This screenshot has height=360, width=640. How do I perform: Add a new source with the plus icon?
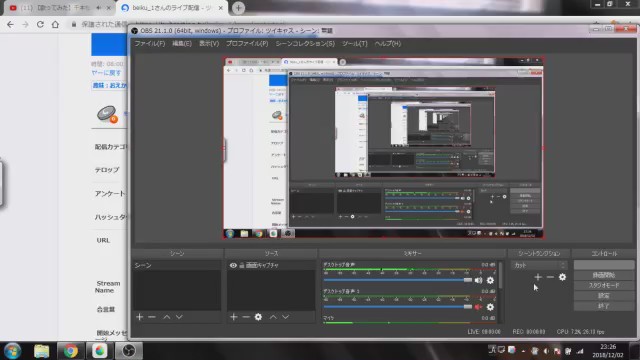233,317
